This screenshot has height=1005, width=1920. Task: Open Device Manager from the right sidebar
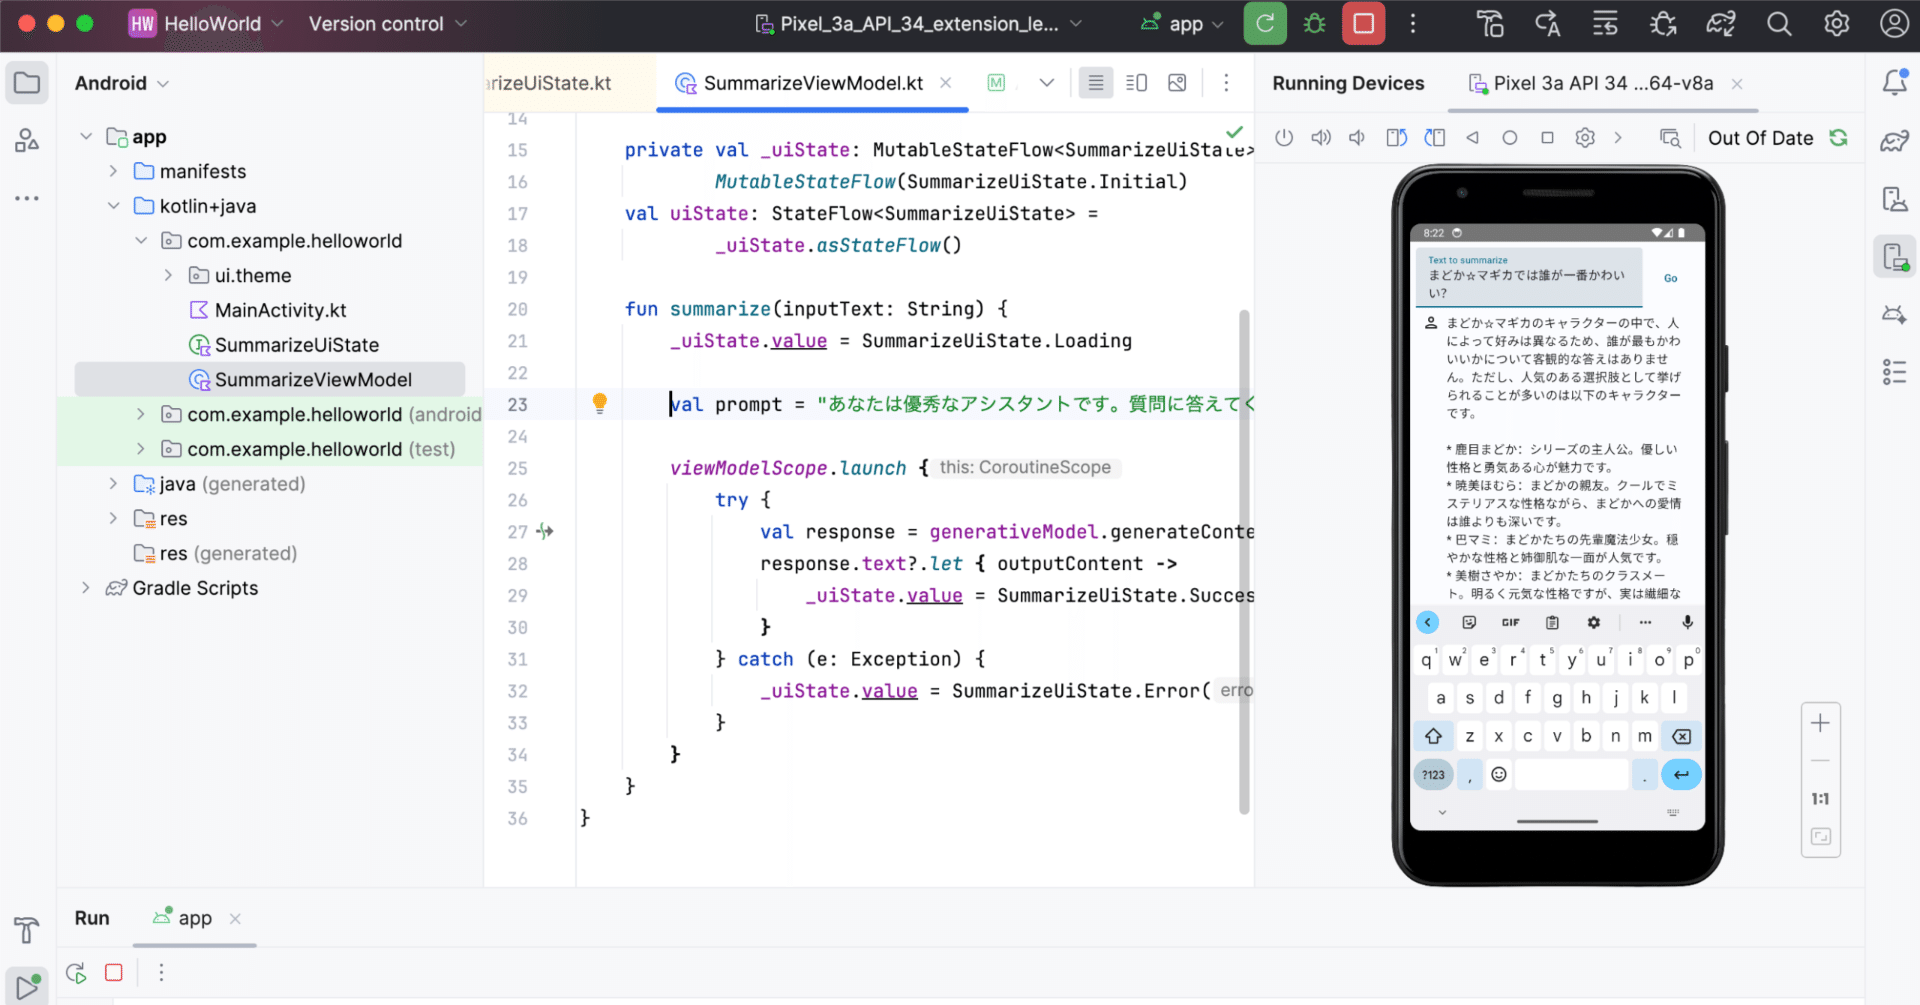point(1895,199)
